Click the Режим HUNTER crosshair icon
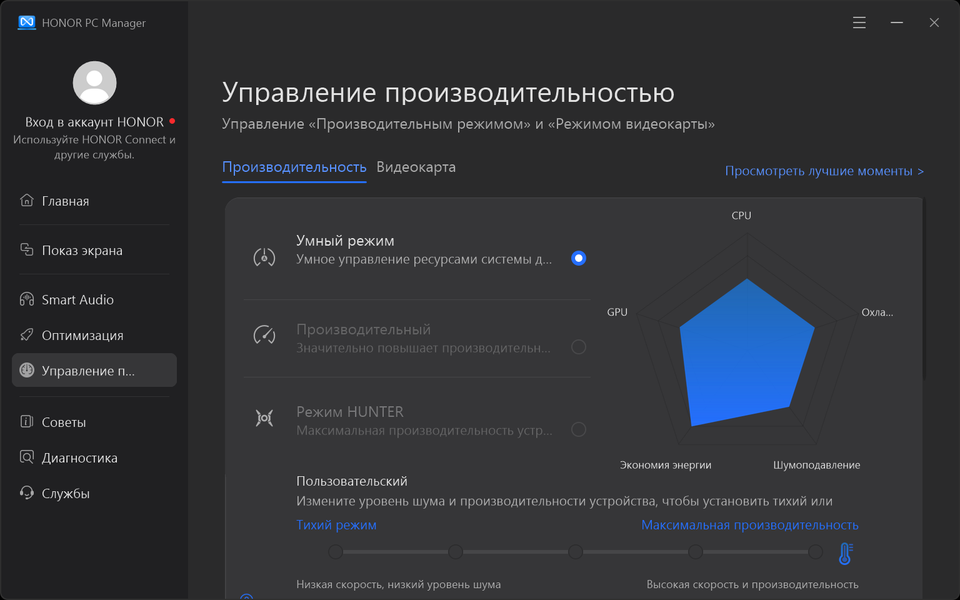Image resolution: width=960 pixels, height=600 pixels. pos(264,418)
